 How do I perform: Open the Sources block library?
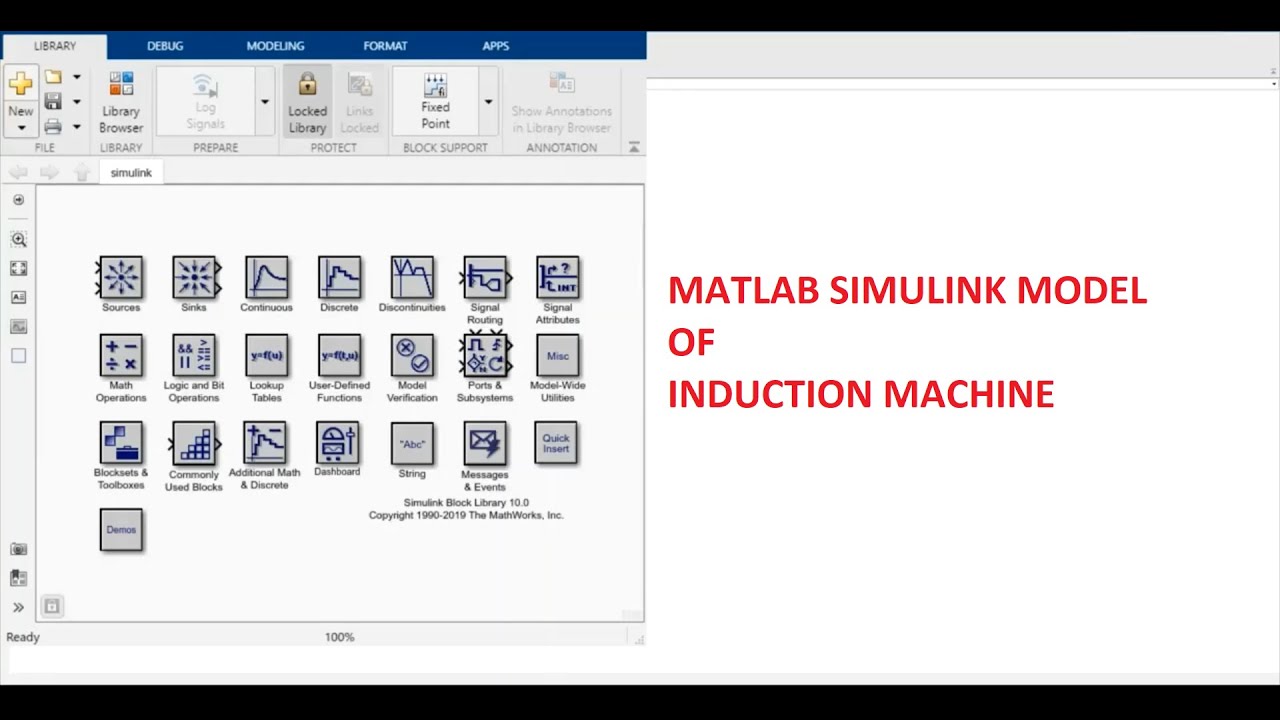point(121,278)
